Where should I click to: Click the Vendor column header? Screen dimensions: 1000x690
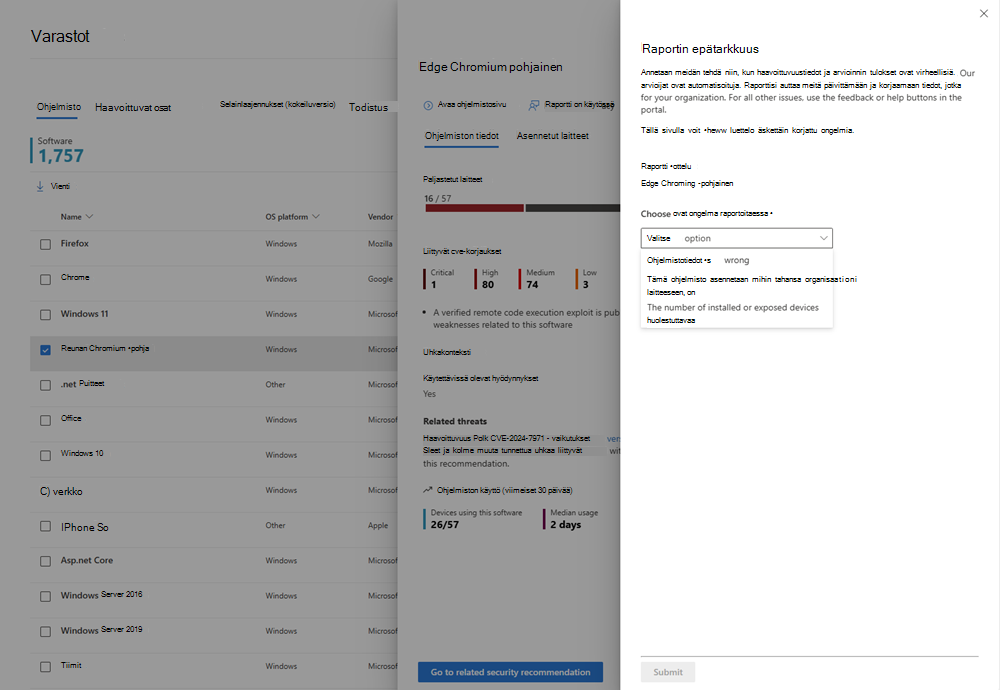(x=380, y=217)
